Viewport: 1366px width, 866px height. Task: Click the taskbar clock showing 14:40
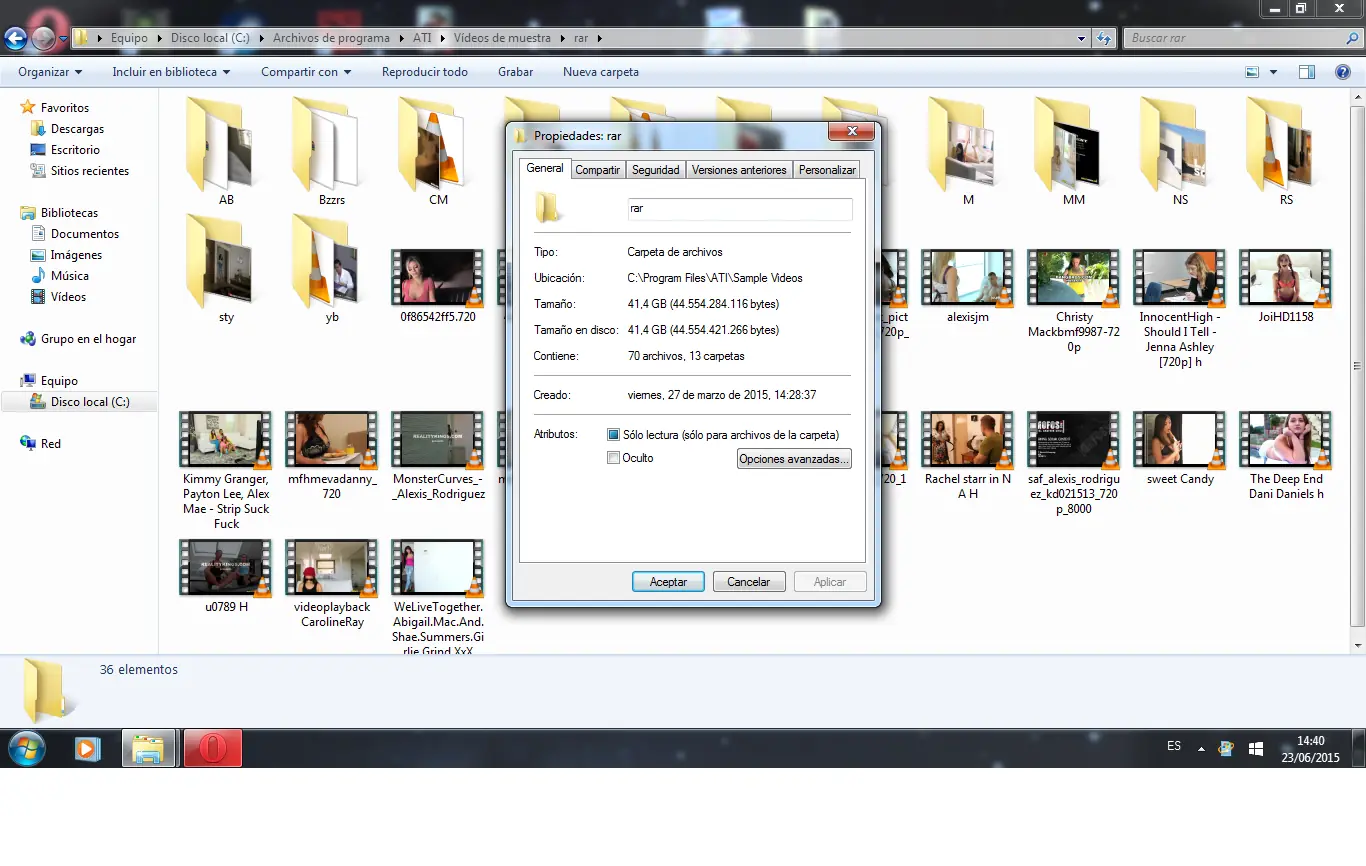(1310, 749)
